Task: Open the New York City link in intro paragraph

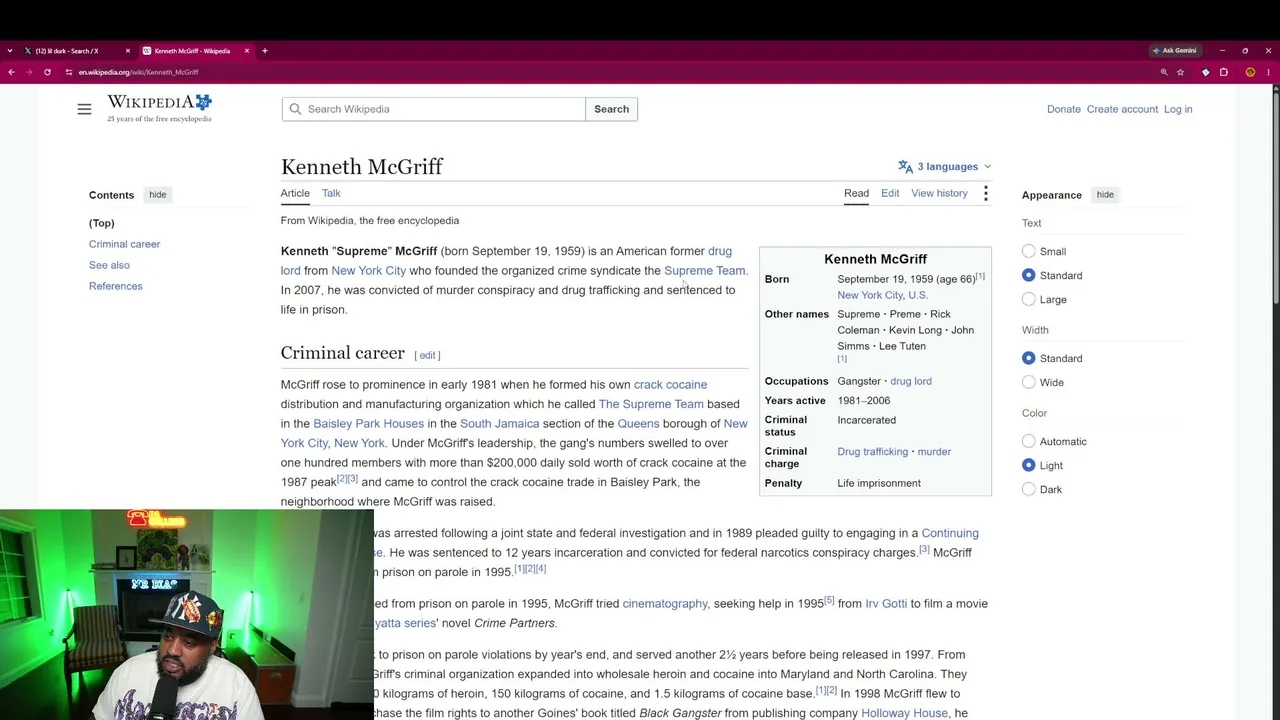Action: 369,271
